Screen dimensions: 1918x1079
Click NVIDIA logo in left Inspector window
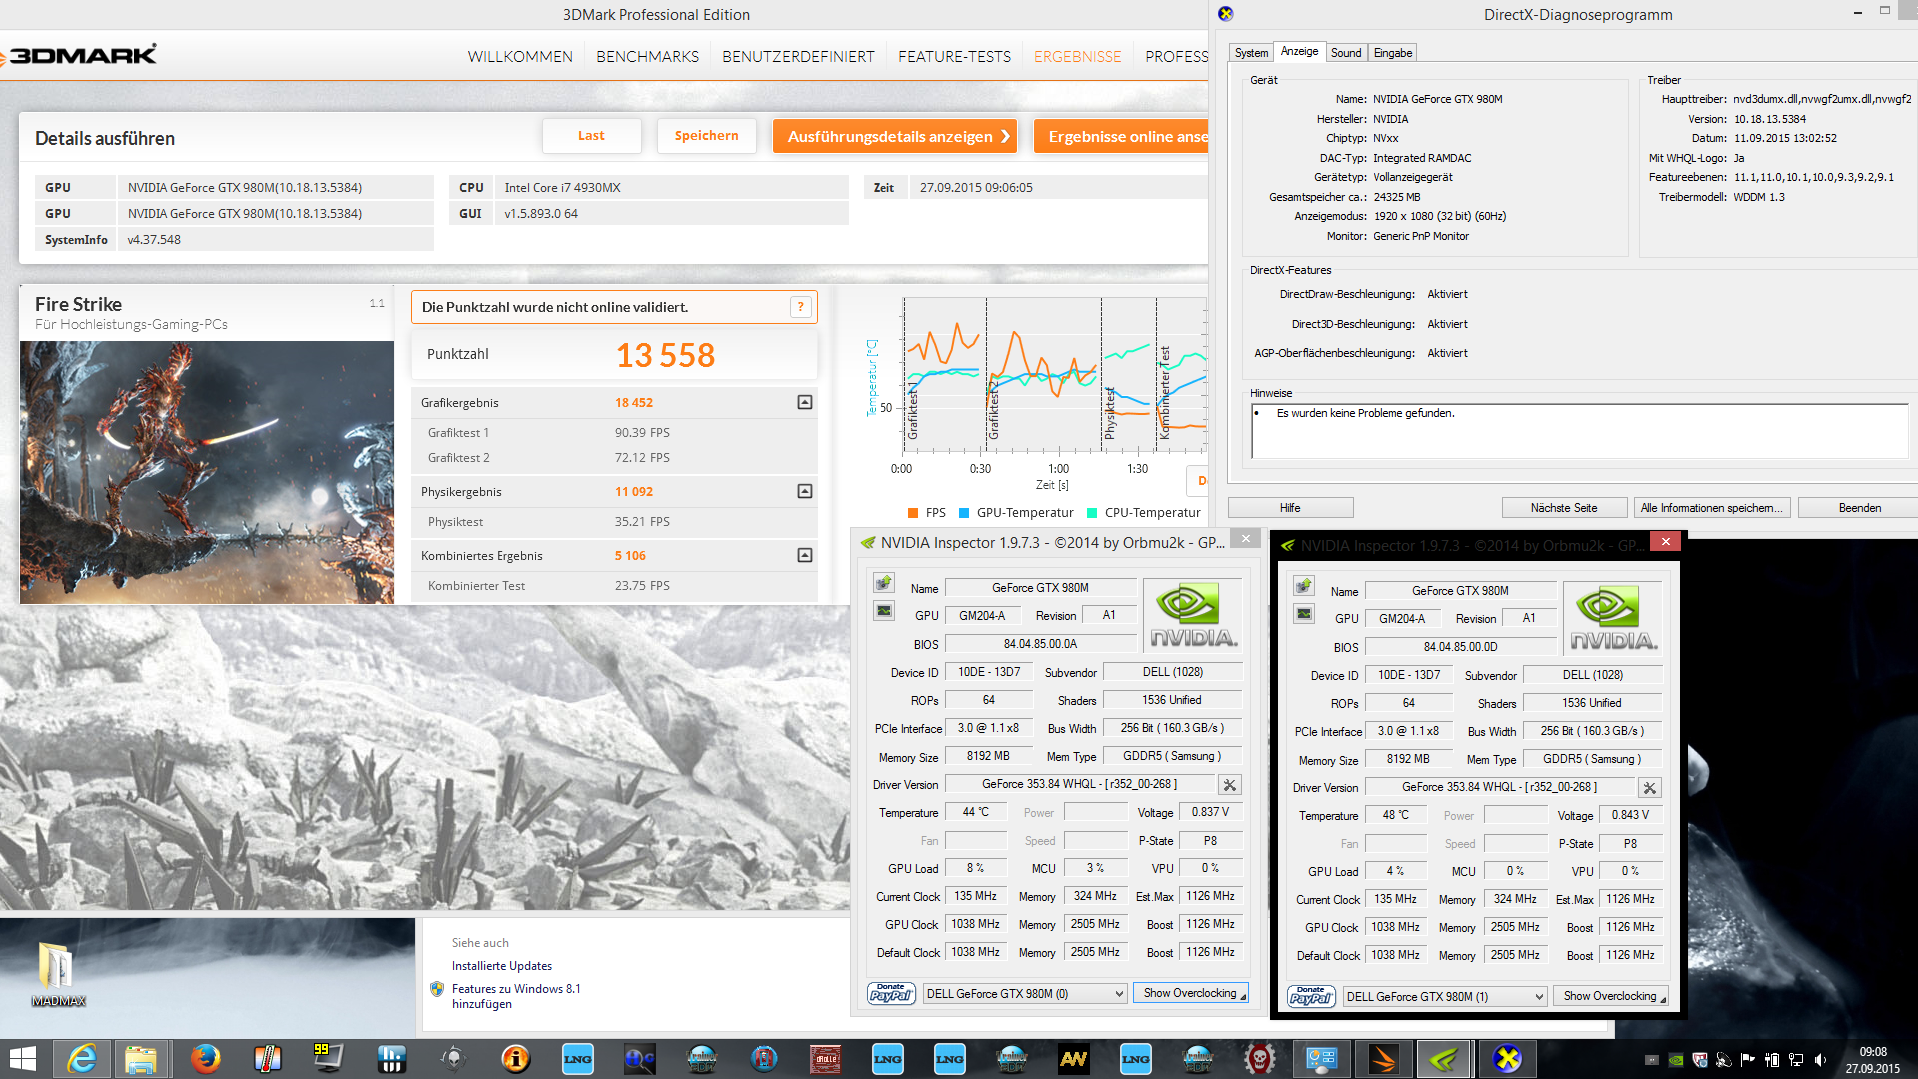coord(1193,615)
